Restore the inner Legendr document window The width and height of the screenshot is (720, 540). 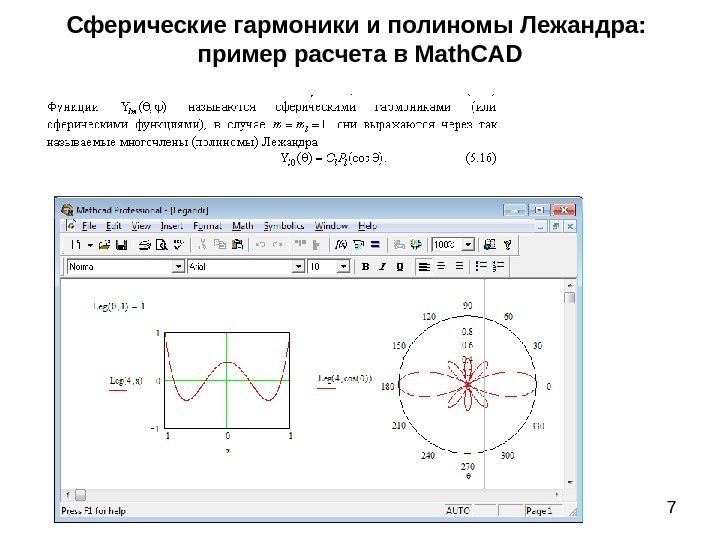[x=556, y=226]
